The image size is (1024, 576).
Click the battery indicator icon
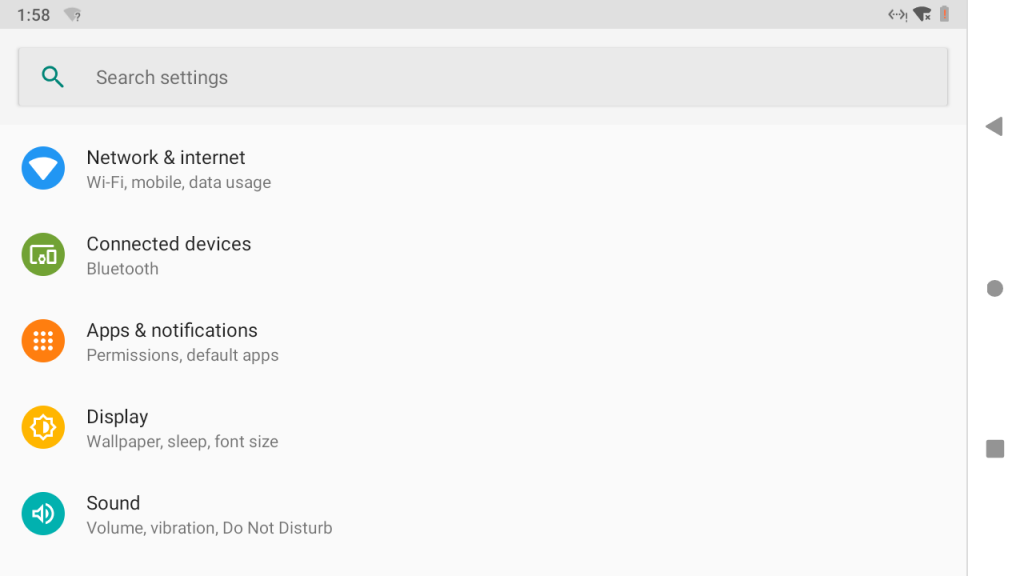944,14
